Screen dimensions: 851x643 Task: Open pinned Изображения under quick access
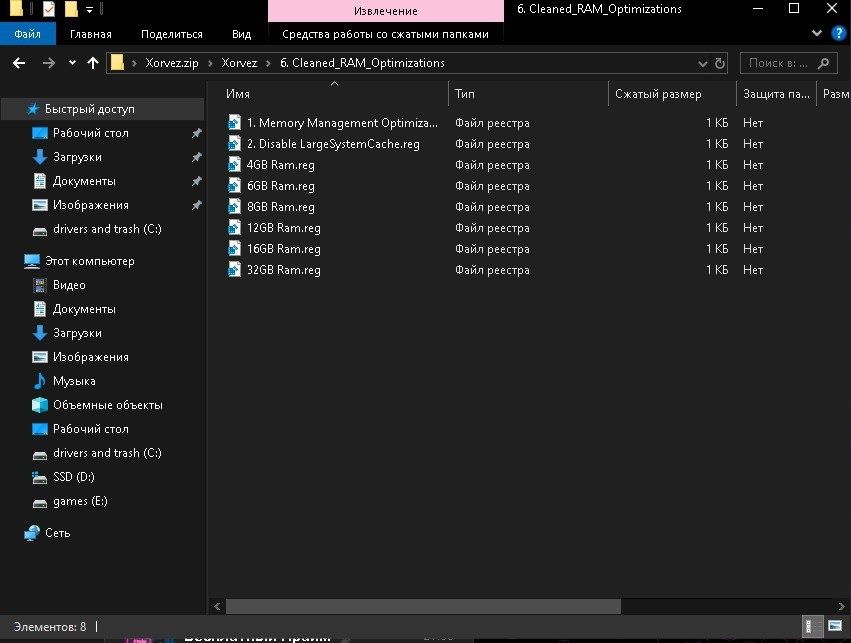(91, 205)
